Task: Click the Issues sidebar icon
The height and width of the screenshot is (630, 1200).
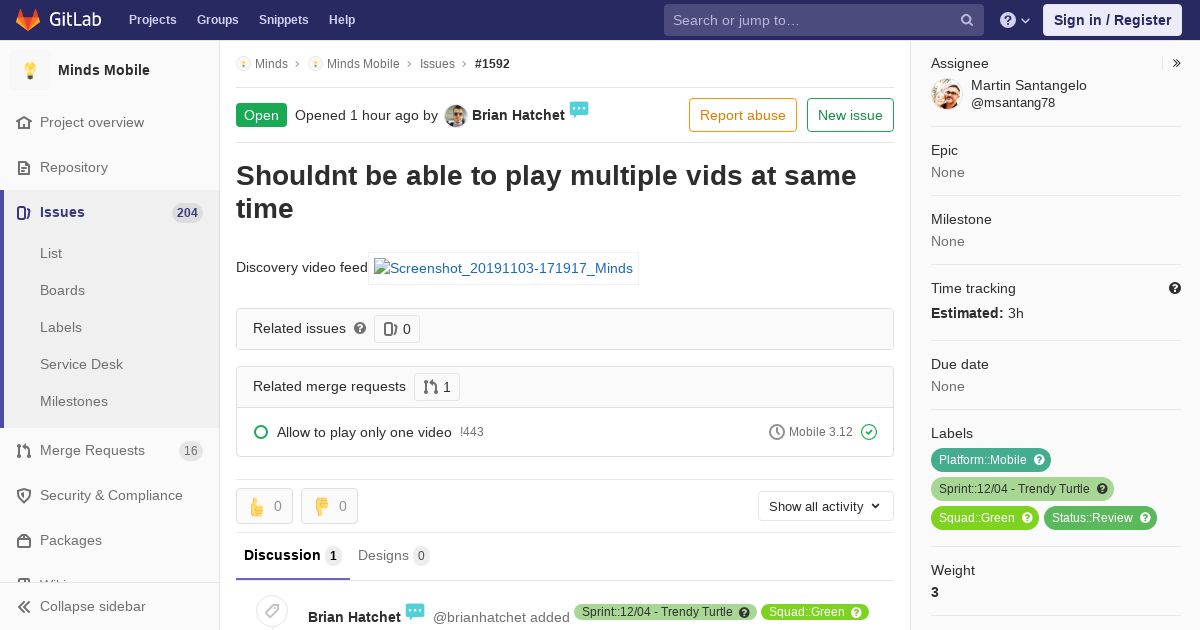Action: click(24, 212)
